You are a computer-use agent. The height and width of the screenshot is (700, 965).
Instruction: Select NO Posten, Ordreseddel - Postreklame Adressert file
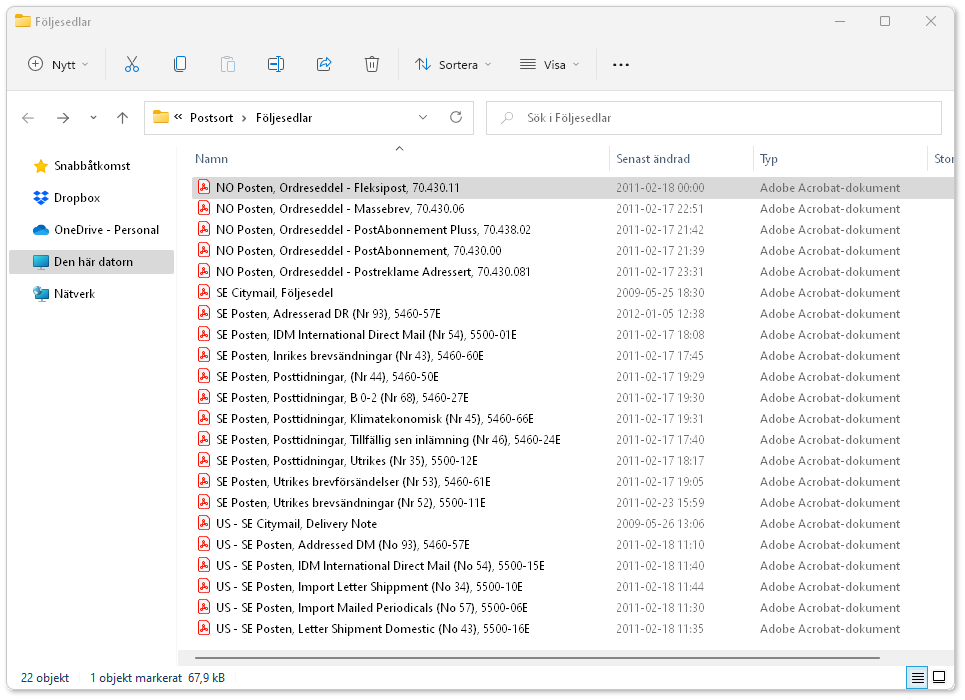(572, 272)
